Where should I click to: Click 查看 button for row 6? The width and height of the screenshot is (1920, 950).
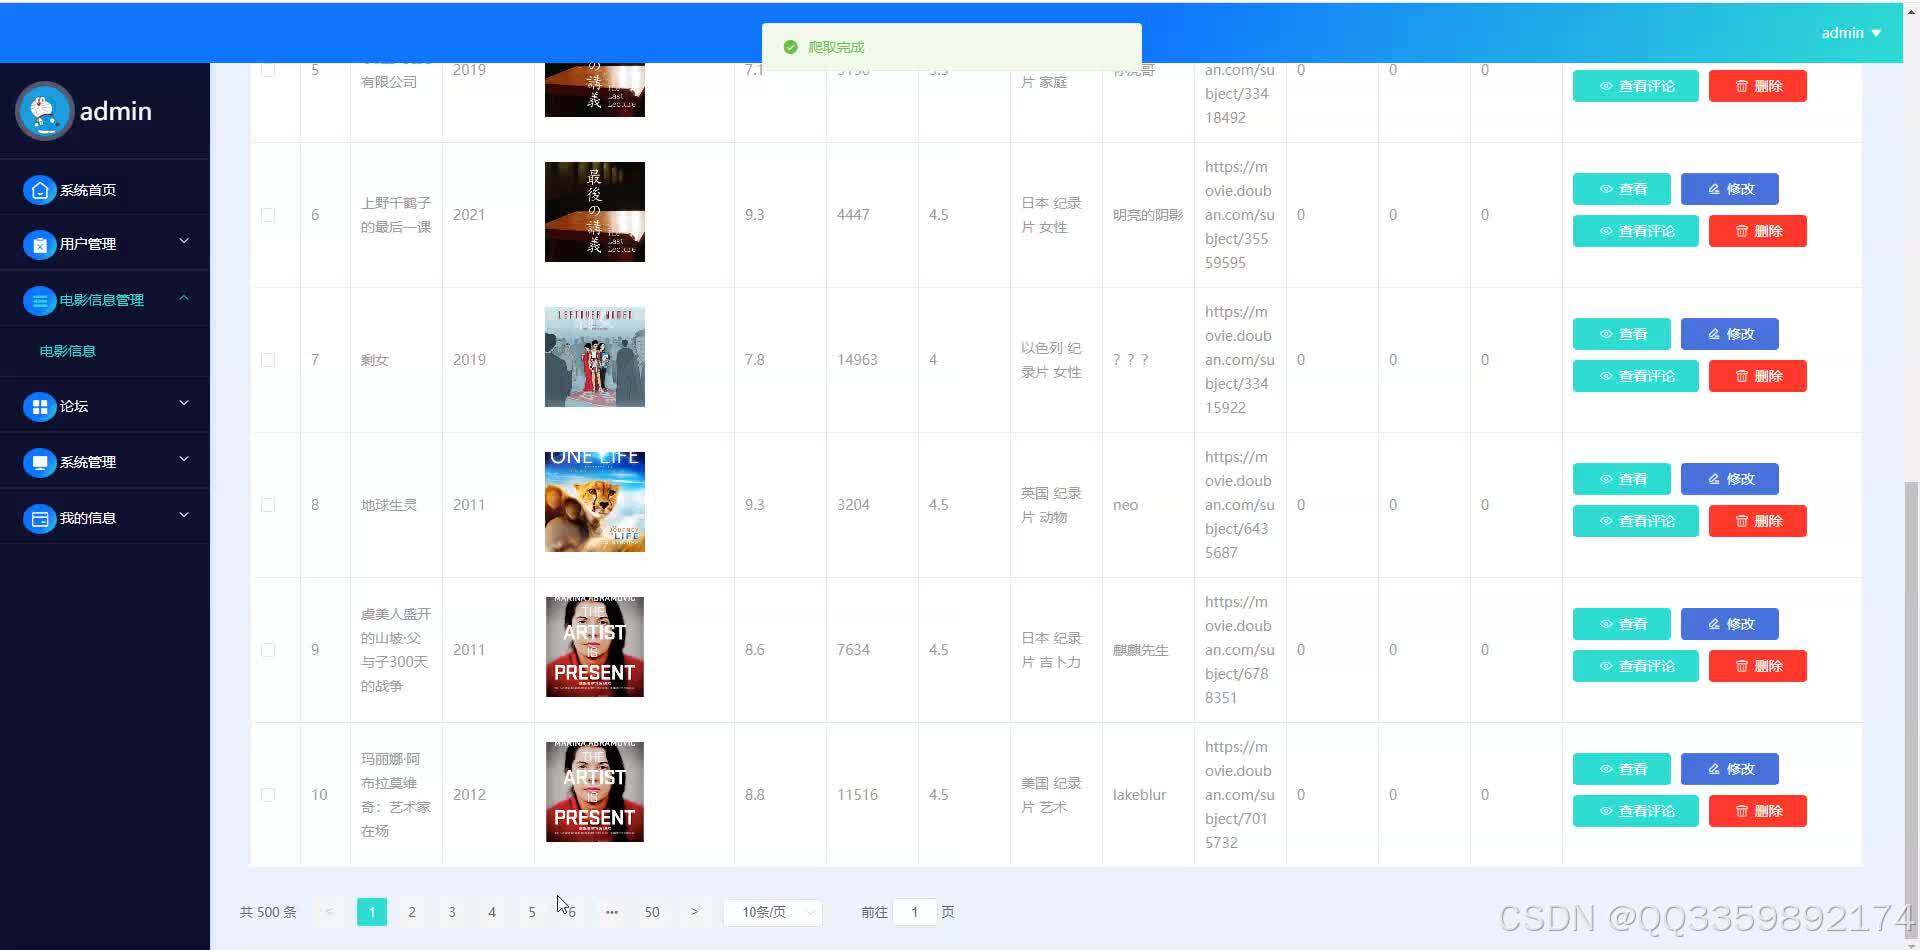[1622, 189]
